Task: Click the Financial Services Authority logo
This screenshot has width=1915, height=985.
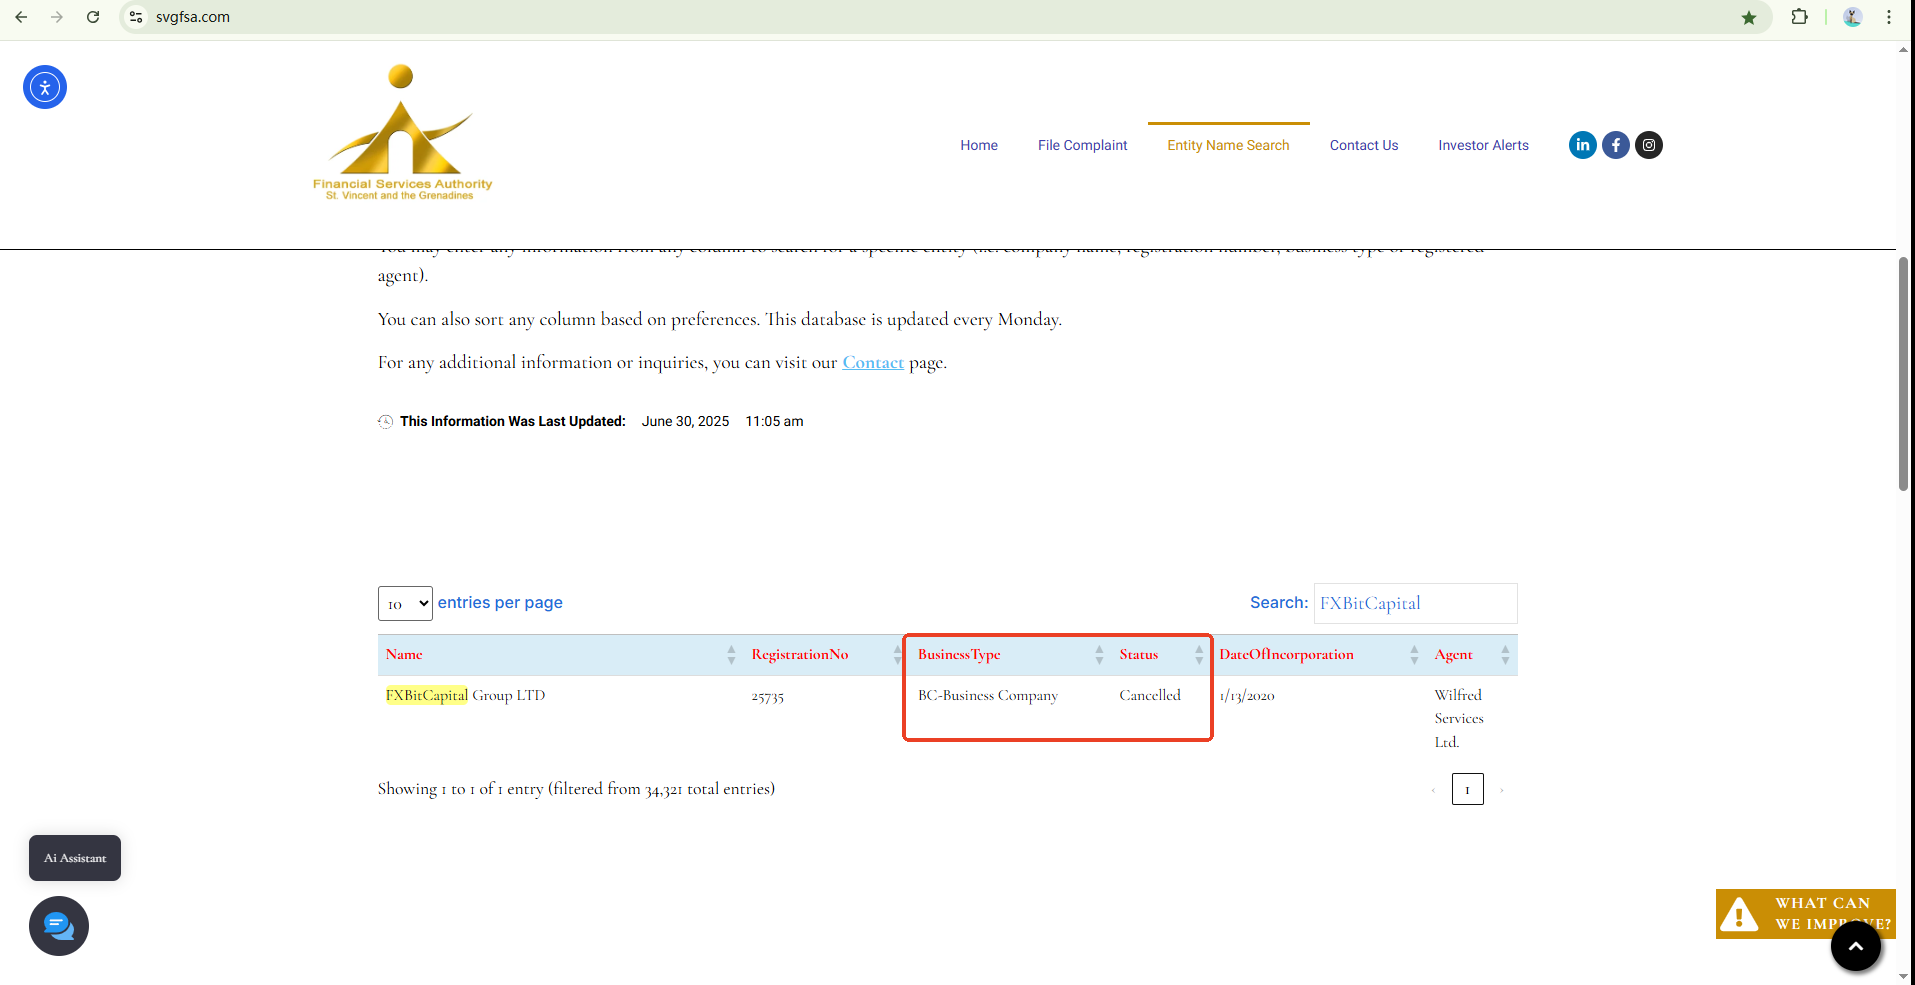Action: click(x=402, y=133)
